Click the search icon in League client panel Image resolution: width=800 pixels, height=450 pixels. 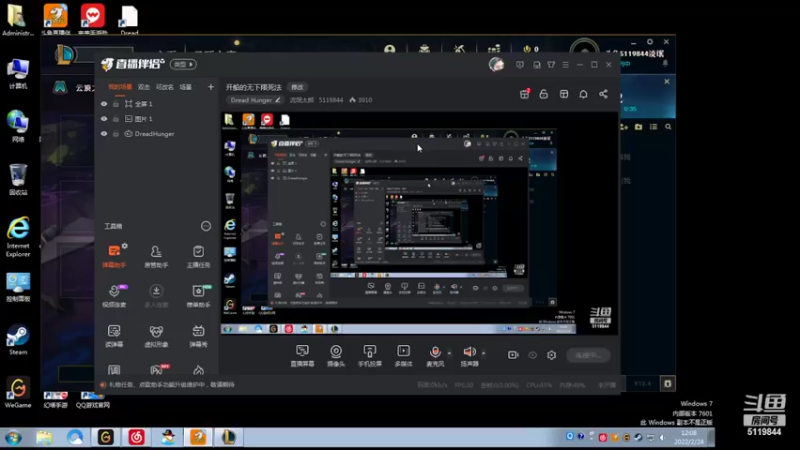point(668,127)
